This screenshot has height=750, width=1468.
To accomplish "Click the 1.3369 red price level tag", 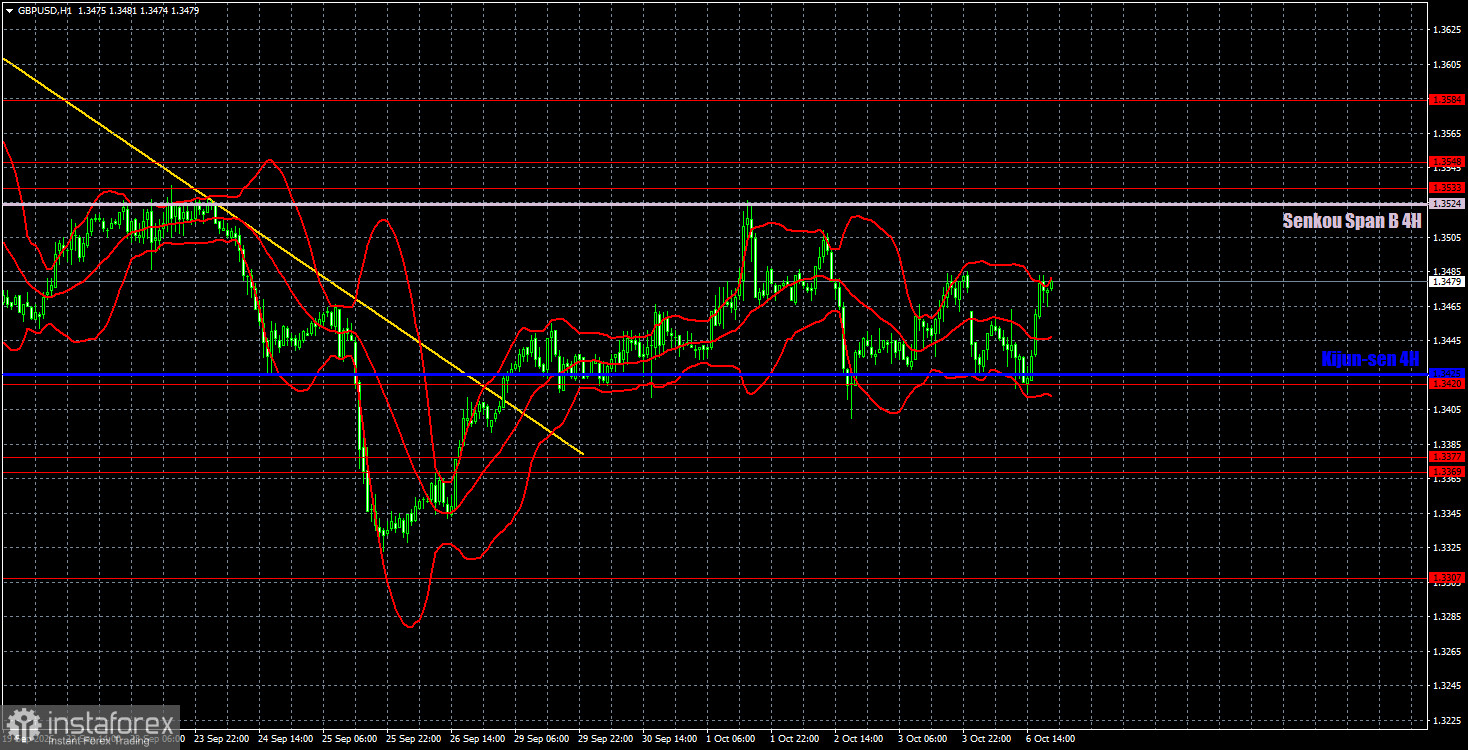I will (1448, 471).
